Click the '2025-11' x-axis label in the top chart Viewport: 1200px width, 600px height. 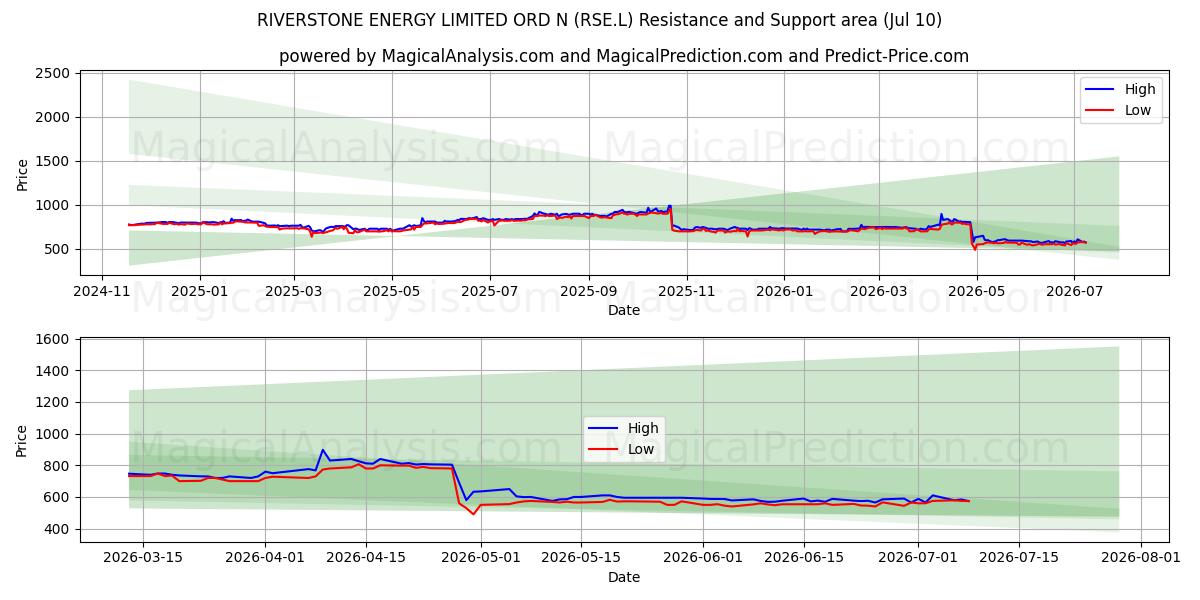[687, 291]
